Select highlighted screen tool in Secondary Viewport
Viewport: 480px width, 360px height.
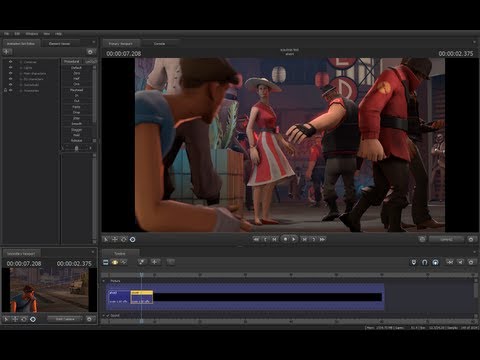pyautogui.click(x=33, y=319)
